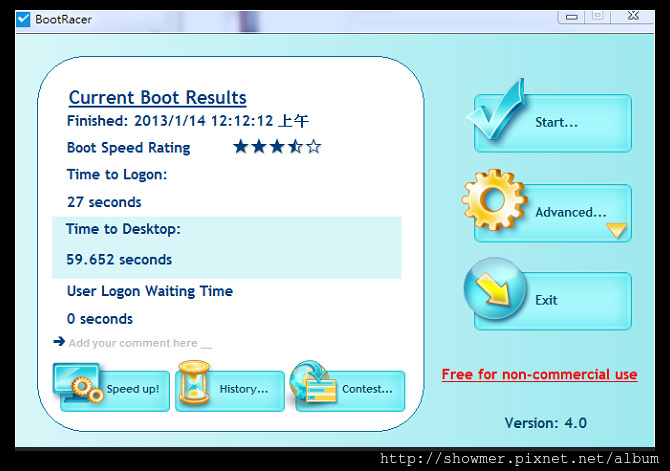The image size is (670, 471).
Task: Minimize the BootRacer window
Action: click(x=572, y=17)
